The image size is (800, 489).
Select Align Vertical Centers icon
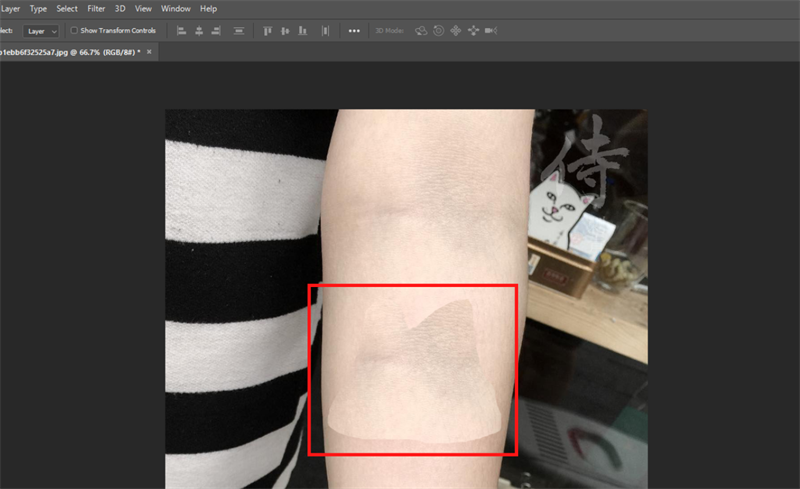pyautogui.click(x=285, y=31)
